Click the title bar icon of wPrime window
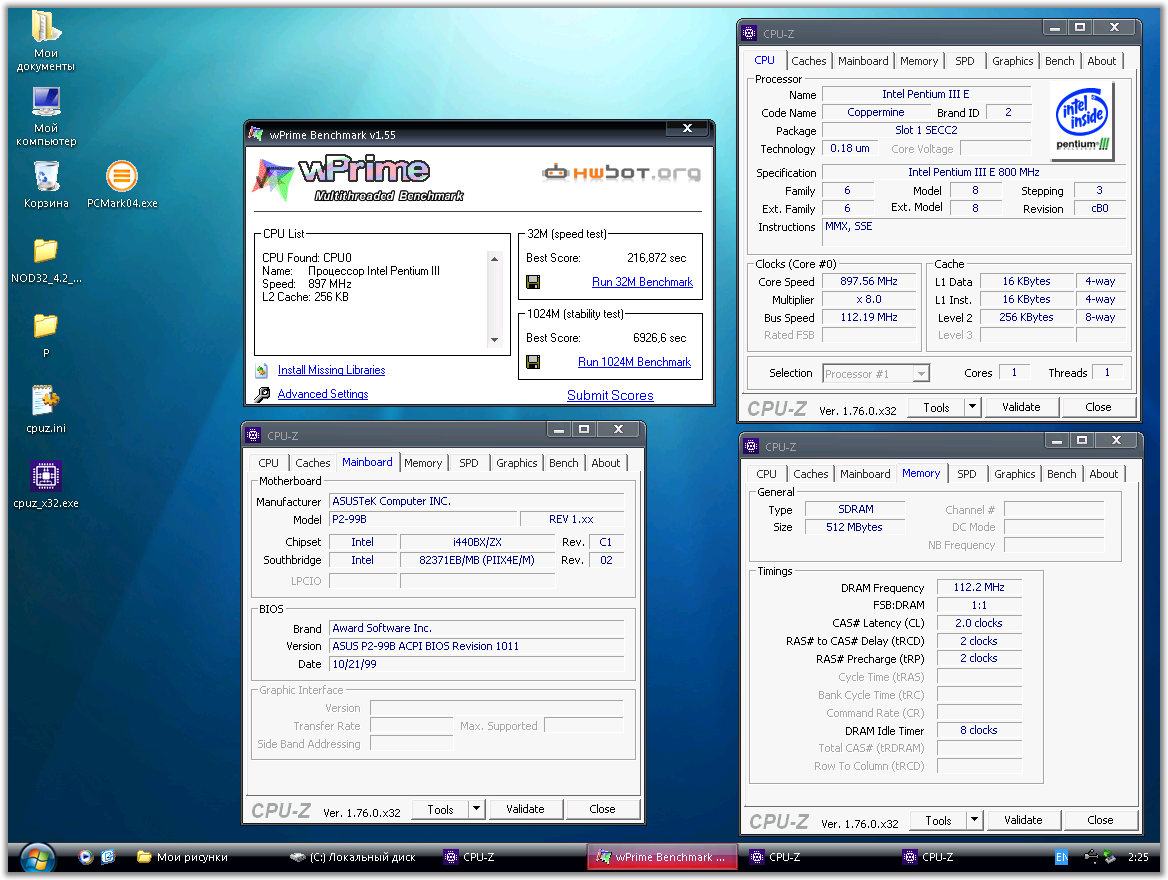This screenshot has width=1168, height=880. tap(256, 134)
